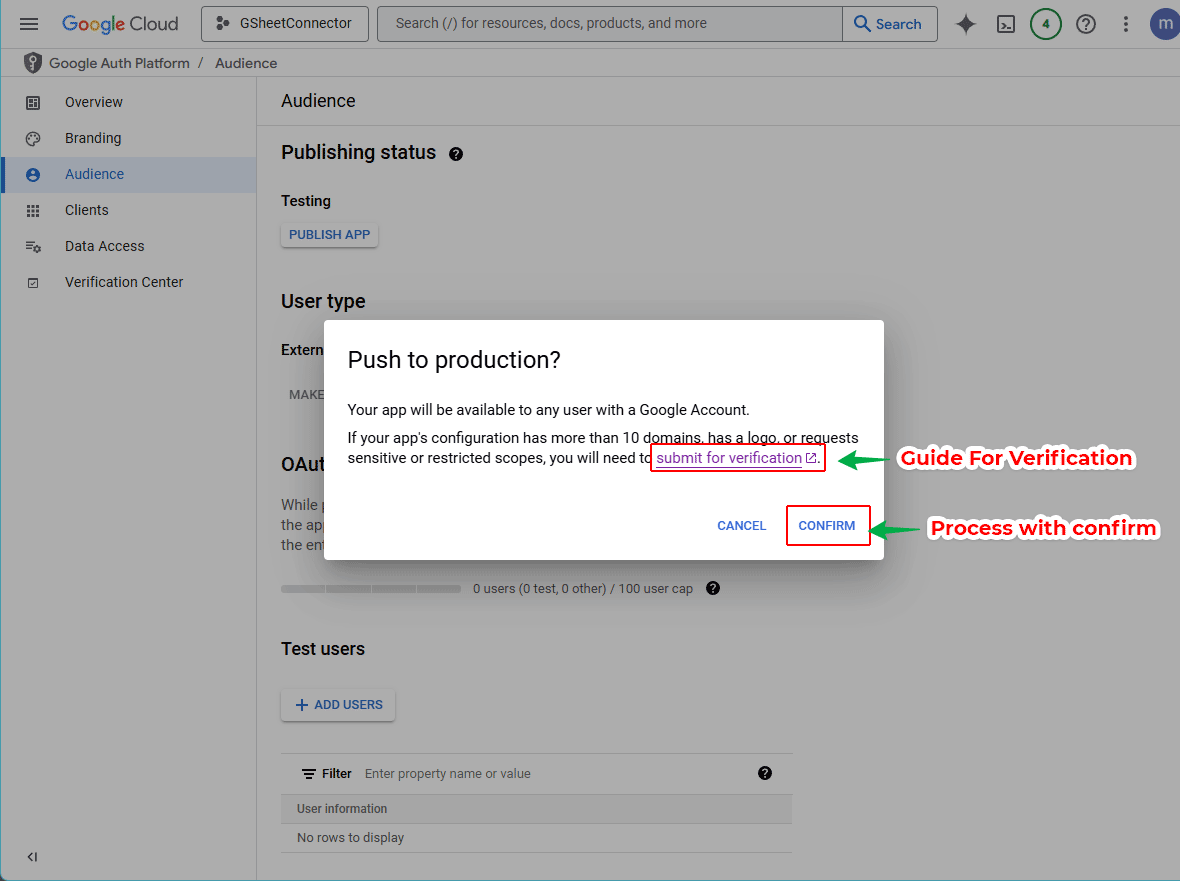This screenshot has width=1180, height=881.
Task: Select Audience in the sidebar
Action: 128,175
